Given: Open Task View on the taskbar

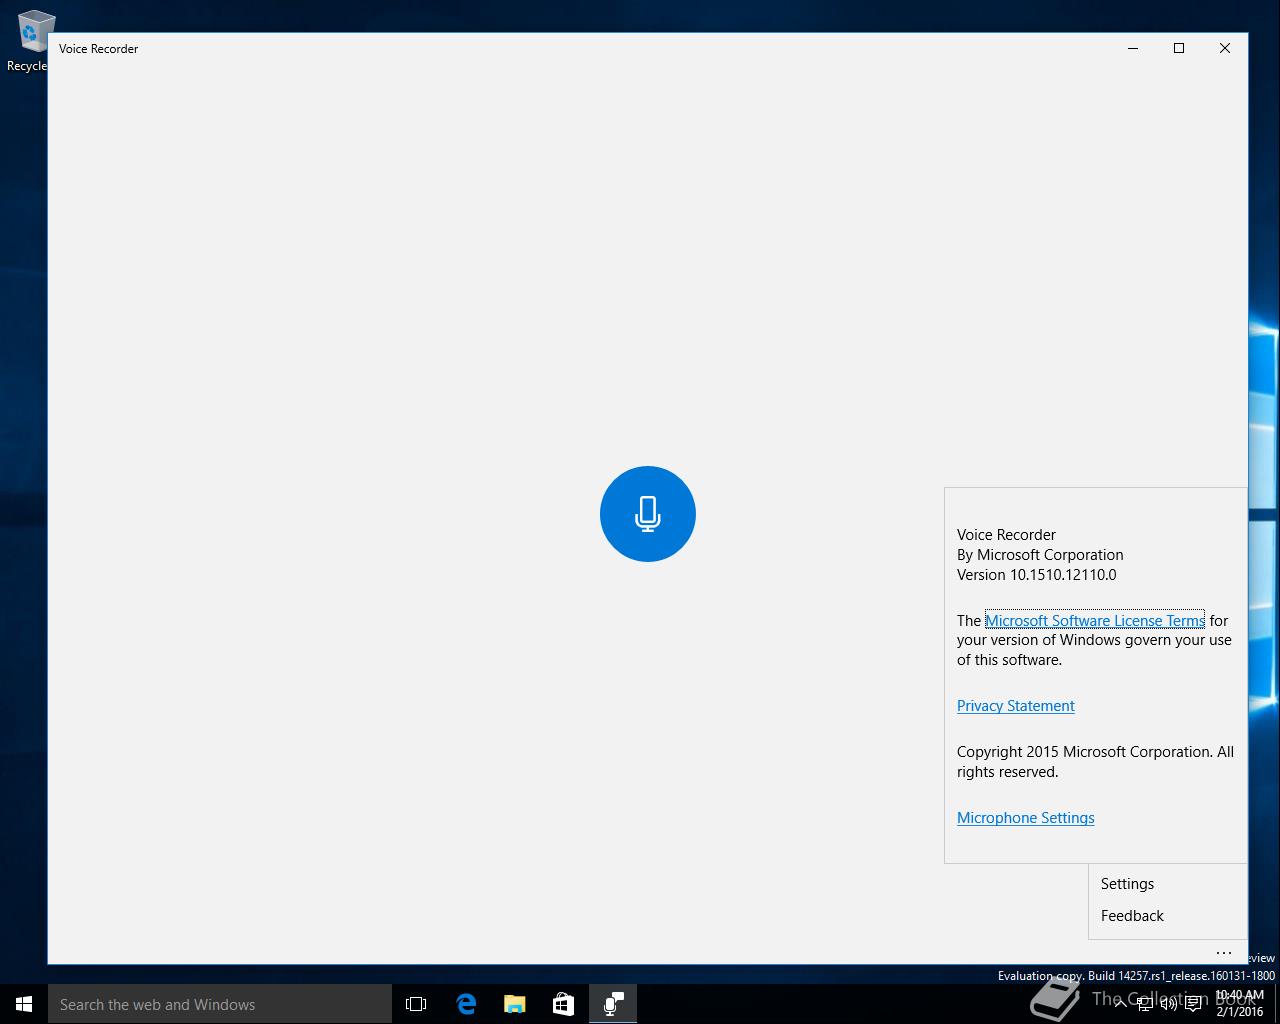Looking at the screenshot, I should point(416,1004).
